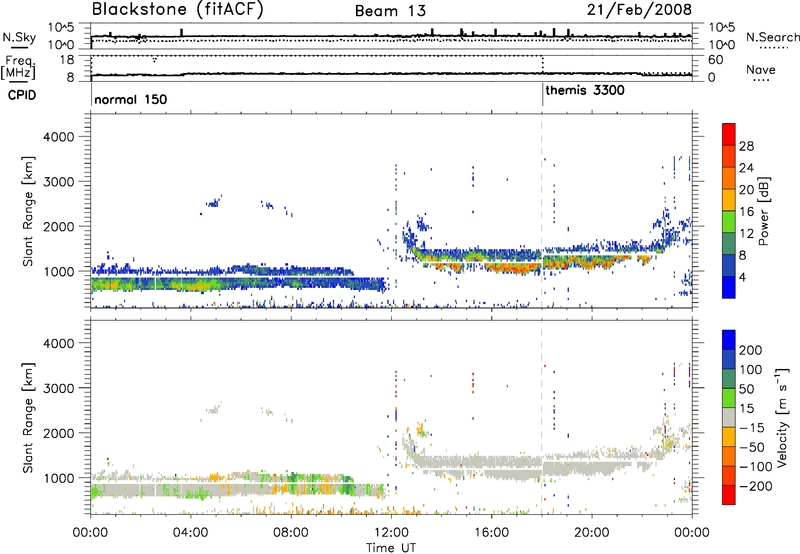This screenshot has width=800, height=554.
Task: Click the '200' label on the velocity scale
Action: (x=751, y=350)
